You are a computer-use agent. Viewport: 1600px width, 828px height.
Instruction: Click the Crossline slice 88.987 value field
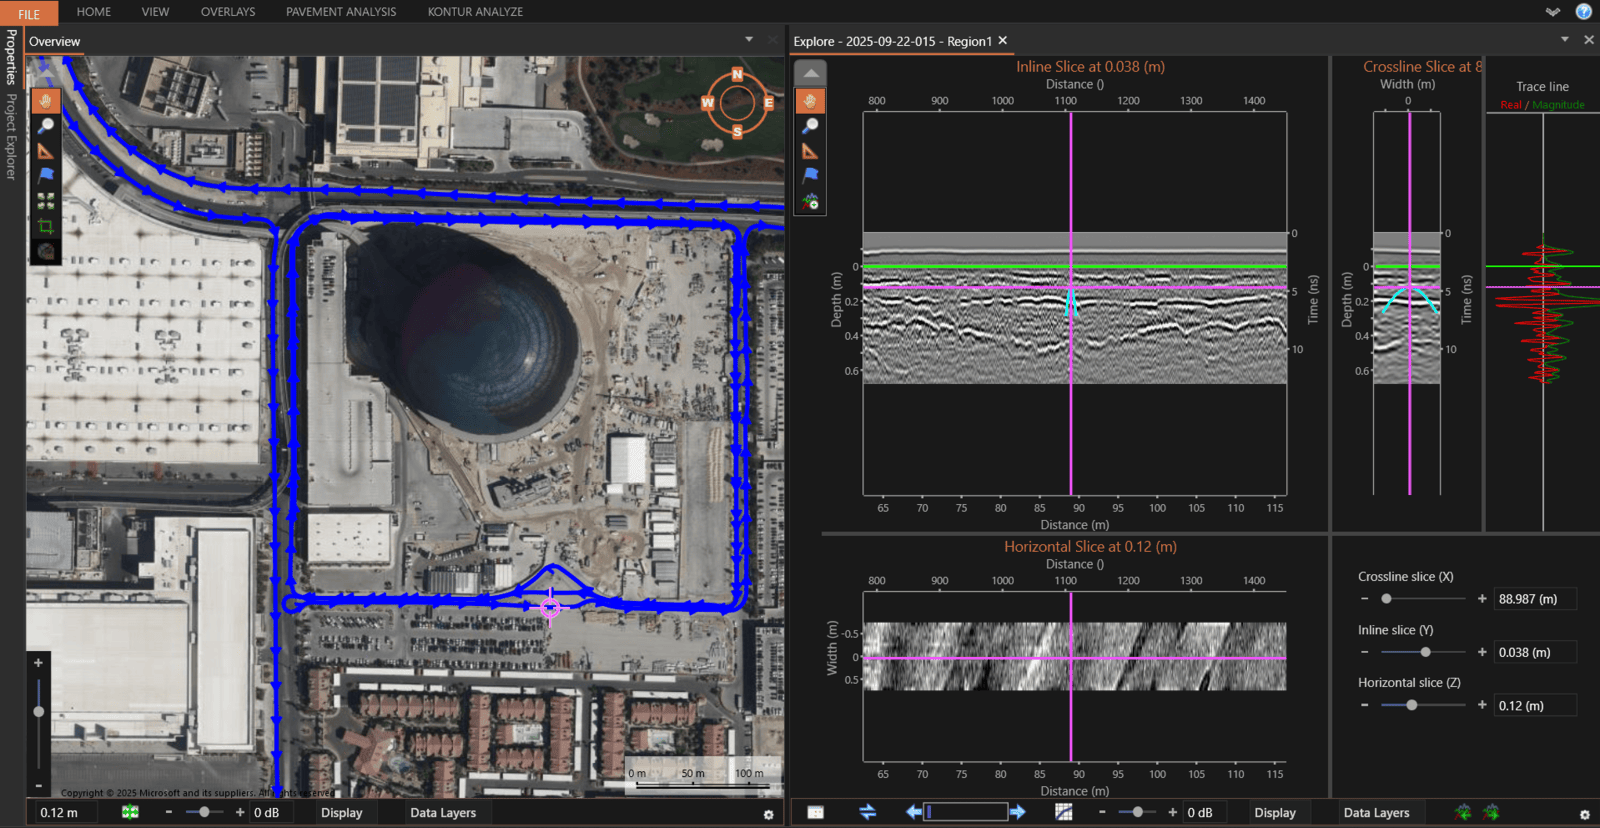click(x=1534, y=599)
